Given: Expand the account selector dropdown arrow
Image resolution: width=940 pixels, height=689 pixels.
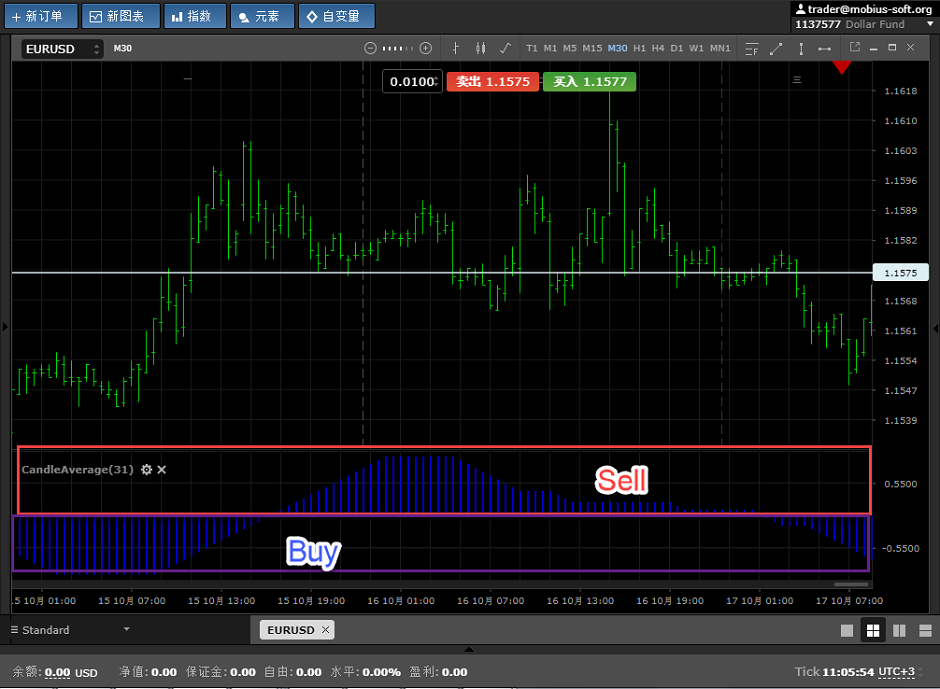Looking at the screenshot, I should [x=930, y=24].
